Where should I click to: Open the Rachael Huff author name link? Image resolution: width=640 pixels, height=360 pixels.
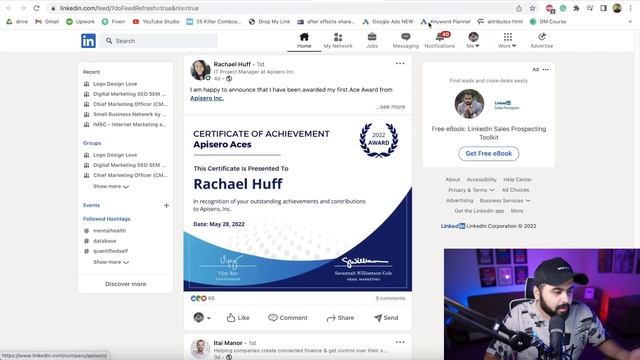pos(232,64)
